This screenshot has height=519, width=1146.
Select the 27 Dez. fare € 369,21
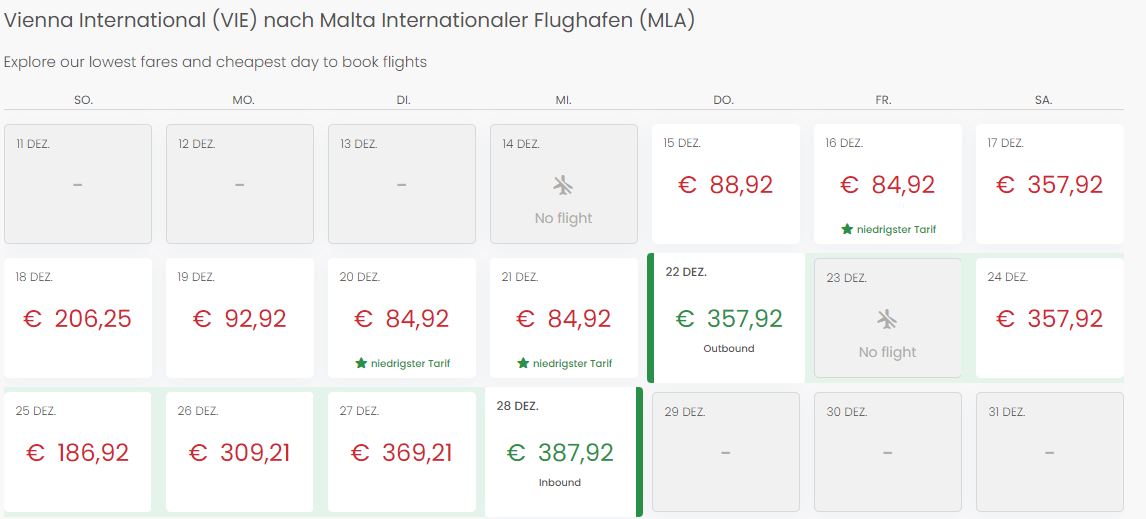(402, 452)
